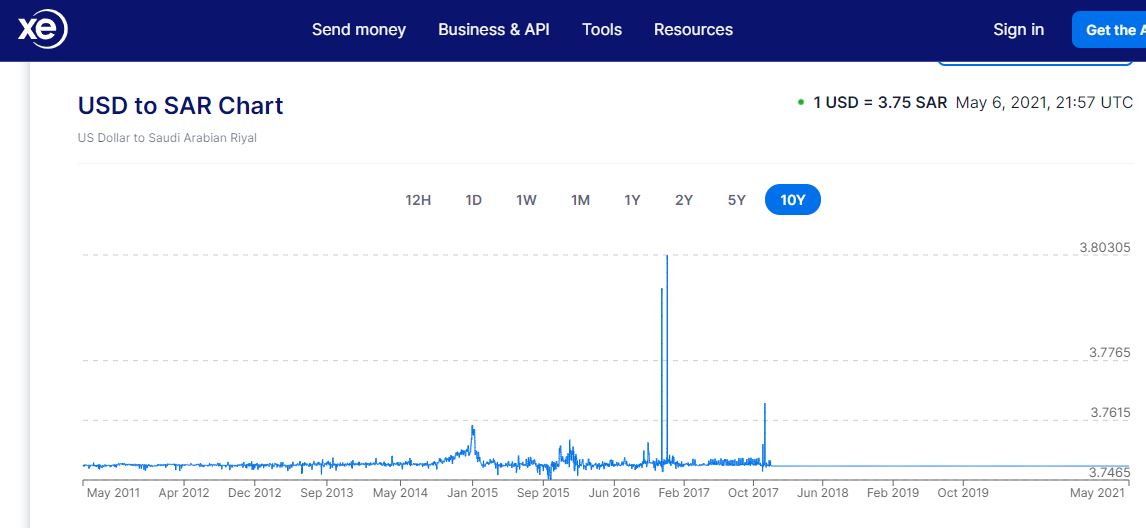Viewport: 1146px width, 528px height.
Task: Choose the 1W time range
Action: [x=527, y=200]
